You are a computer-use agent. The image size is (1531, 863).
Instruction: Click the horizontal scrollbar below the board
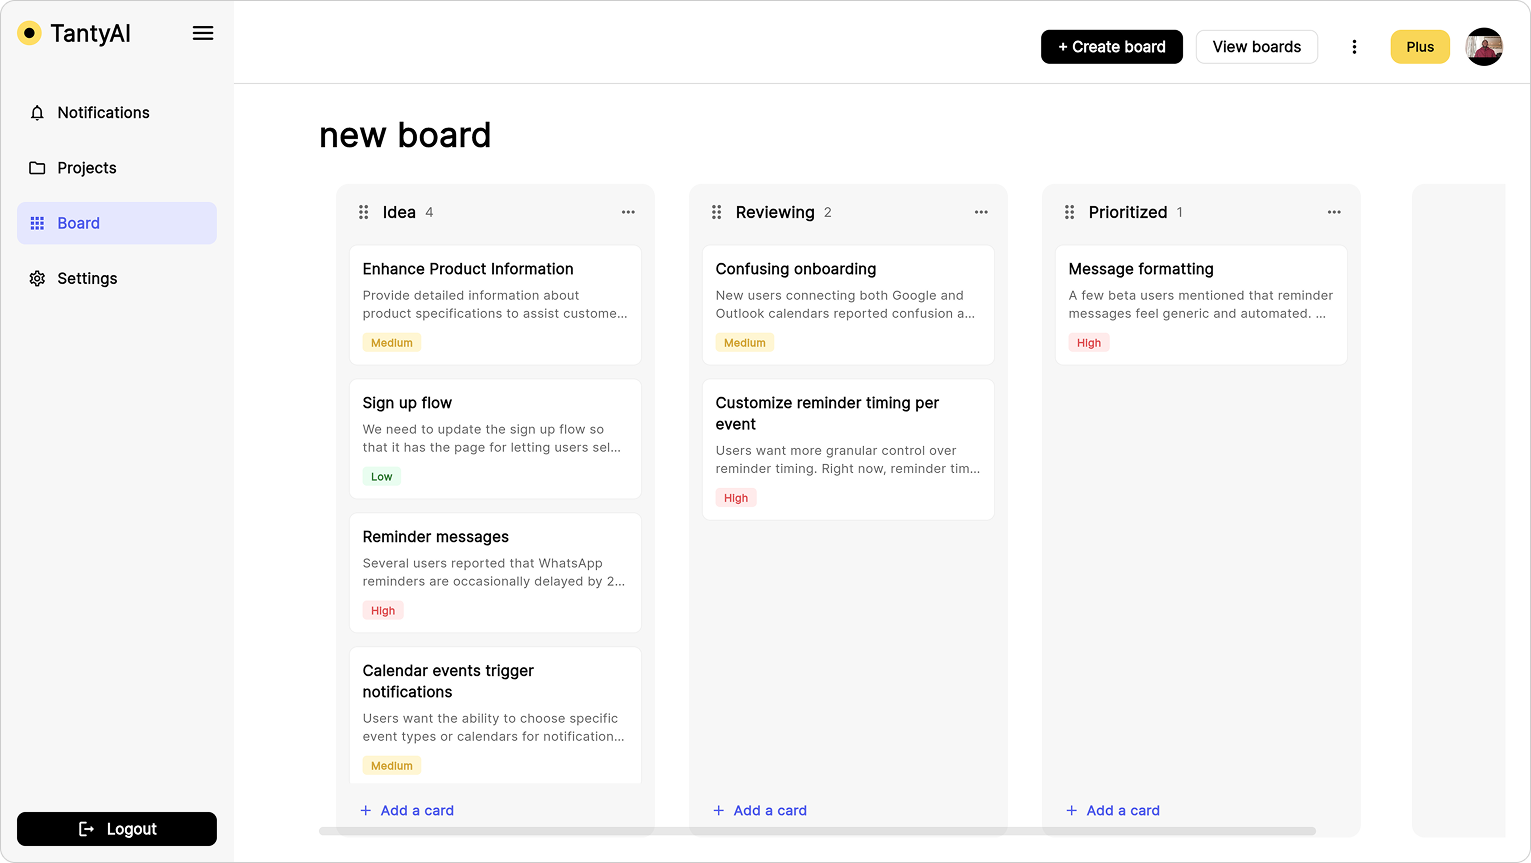pos(817,831)
